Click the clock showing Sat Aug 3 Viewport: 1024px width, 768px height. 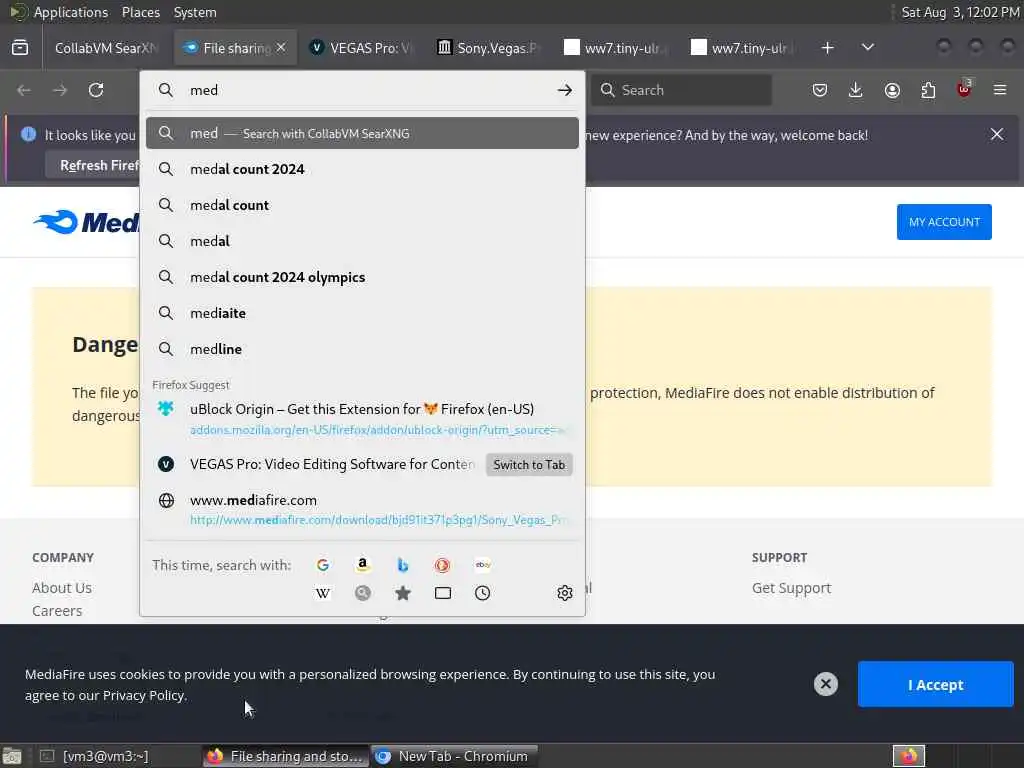pyautogui.click(x=960, y=12)
